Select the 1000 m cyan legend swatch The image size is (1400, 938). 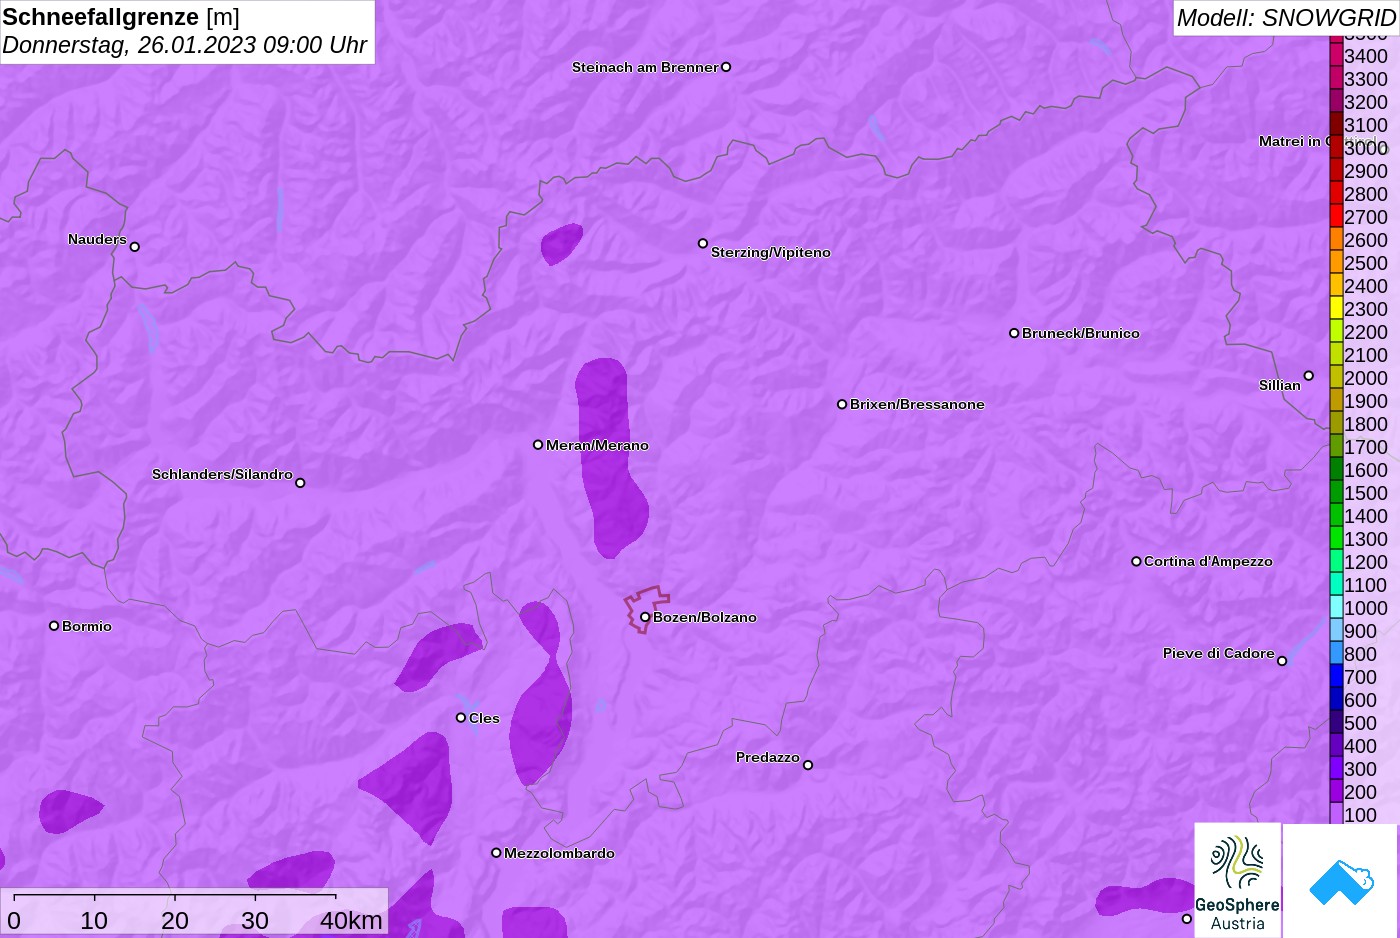1336,607
